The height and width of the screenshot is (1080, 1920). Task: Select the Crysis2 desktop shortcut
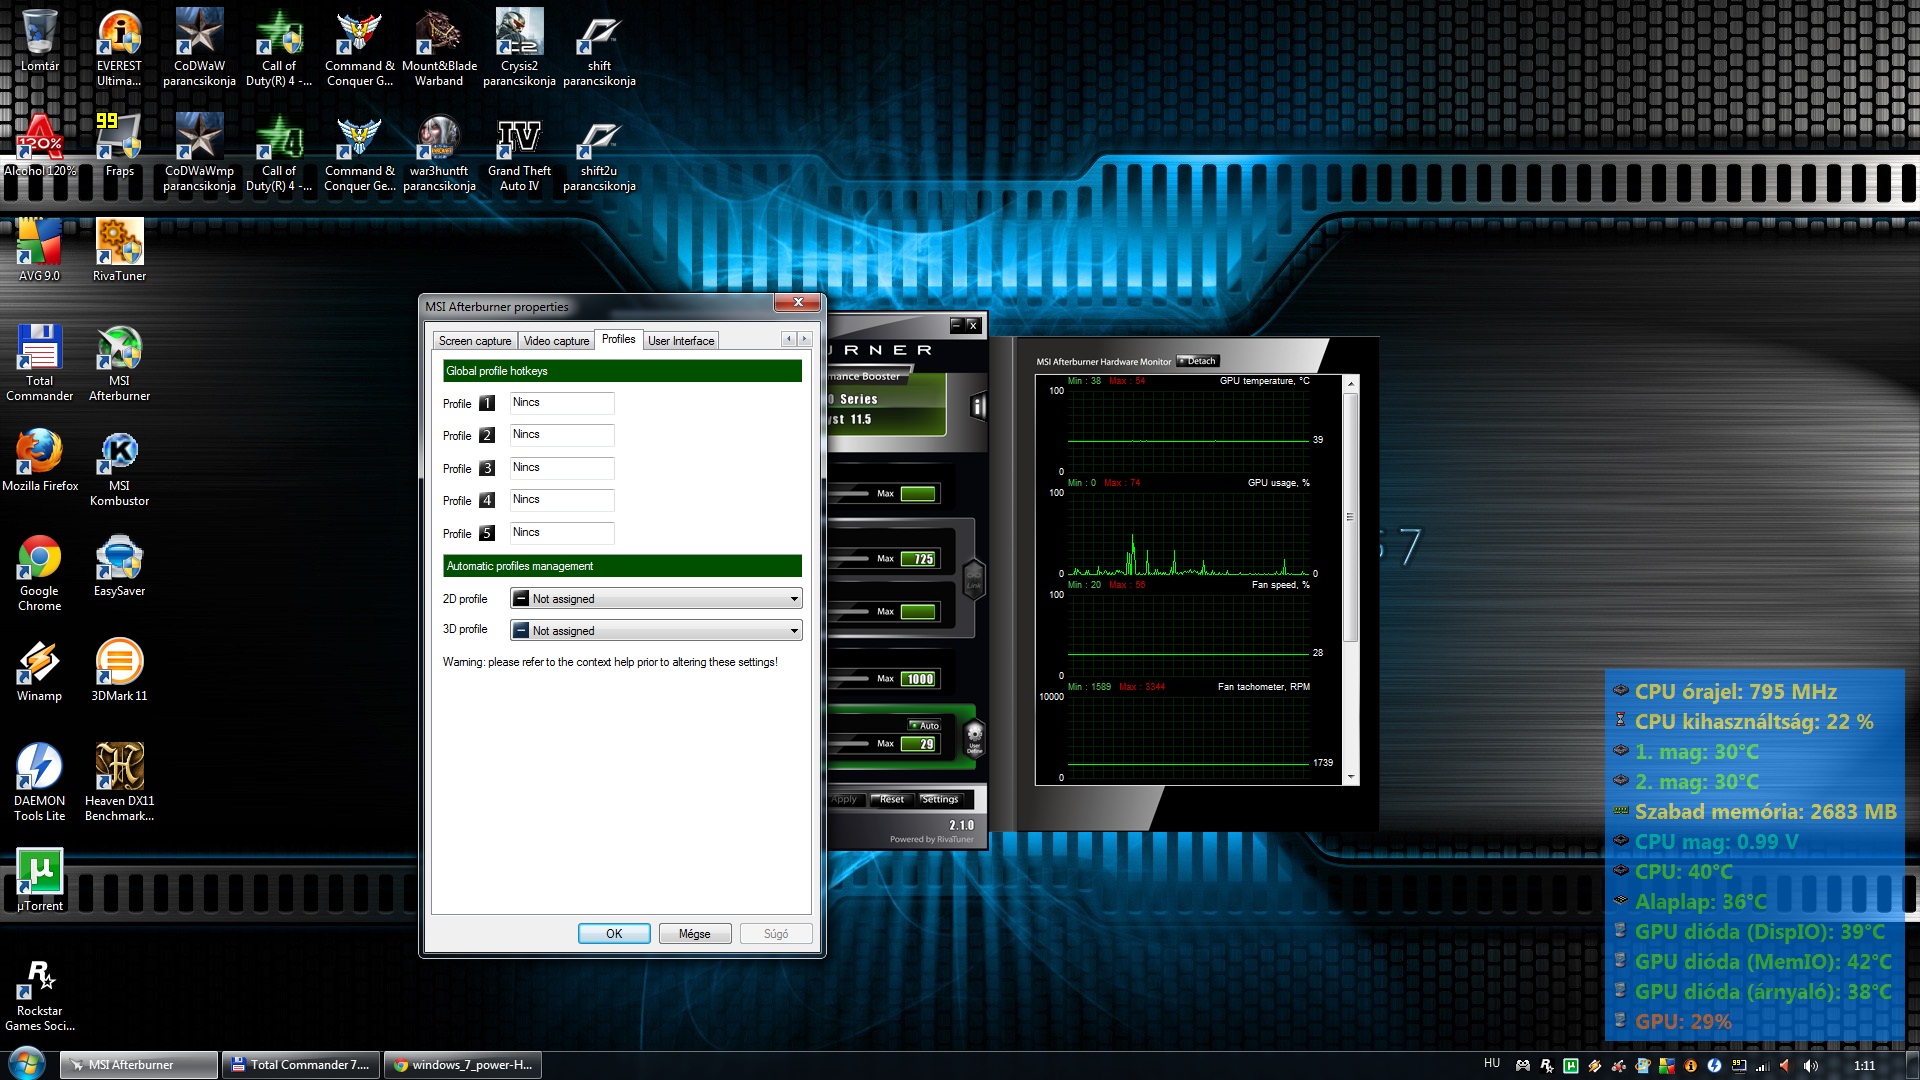(x=519, y=48)
